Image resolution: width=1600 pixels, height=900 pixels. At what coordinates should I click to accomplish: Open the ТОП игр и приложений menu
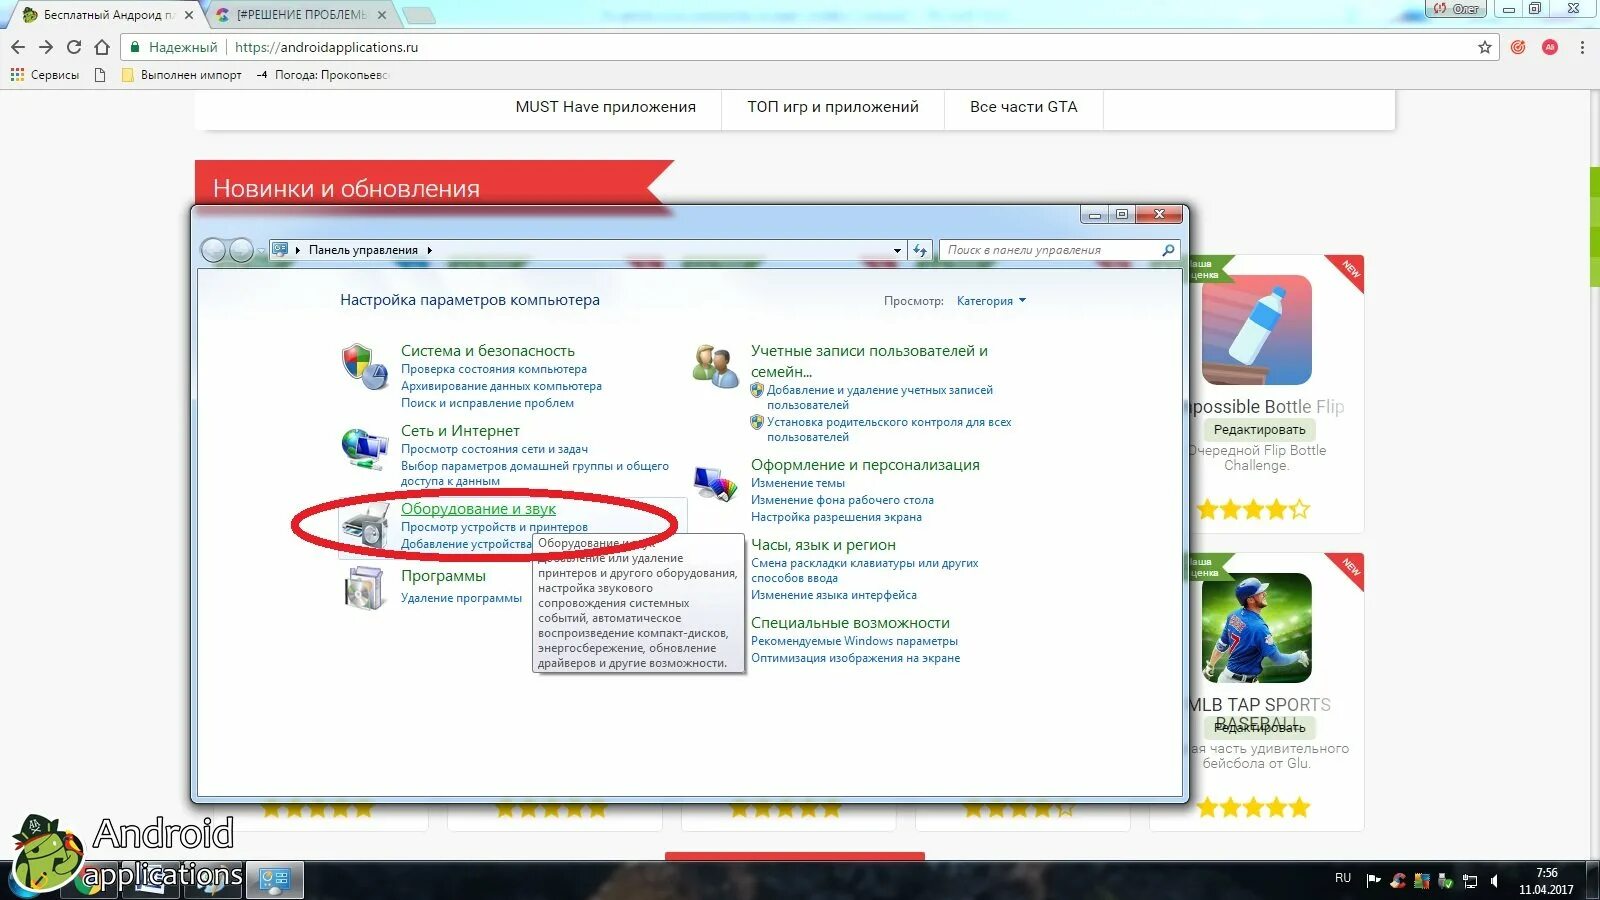833,107
